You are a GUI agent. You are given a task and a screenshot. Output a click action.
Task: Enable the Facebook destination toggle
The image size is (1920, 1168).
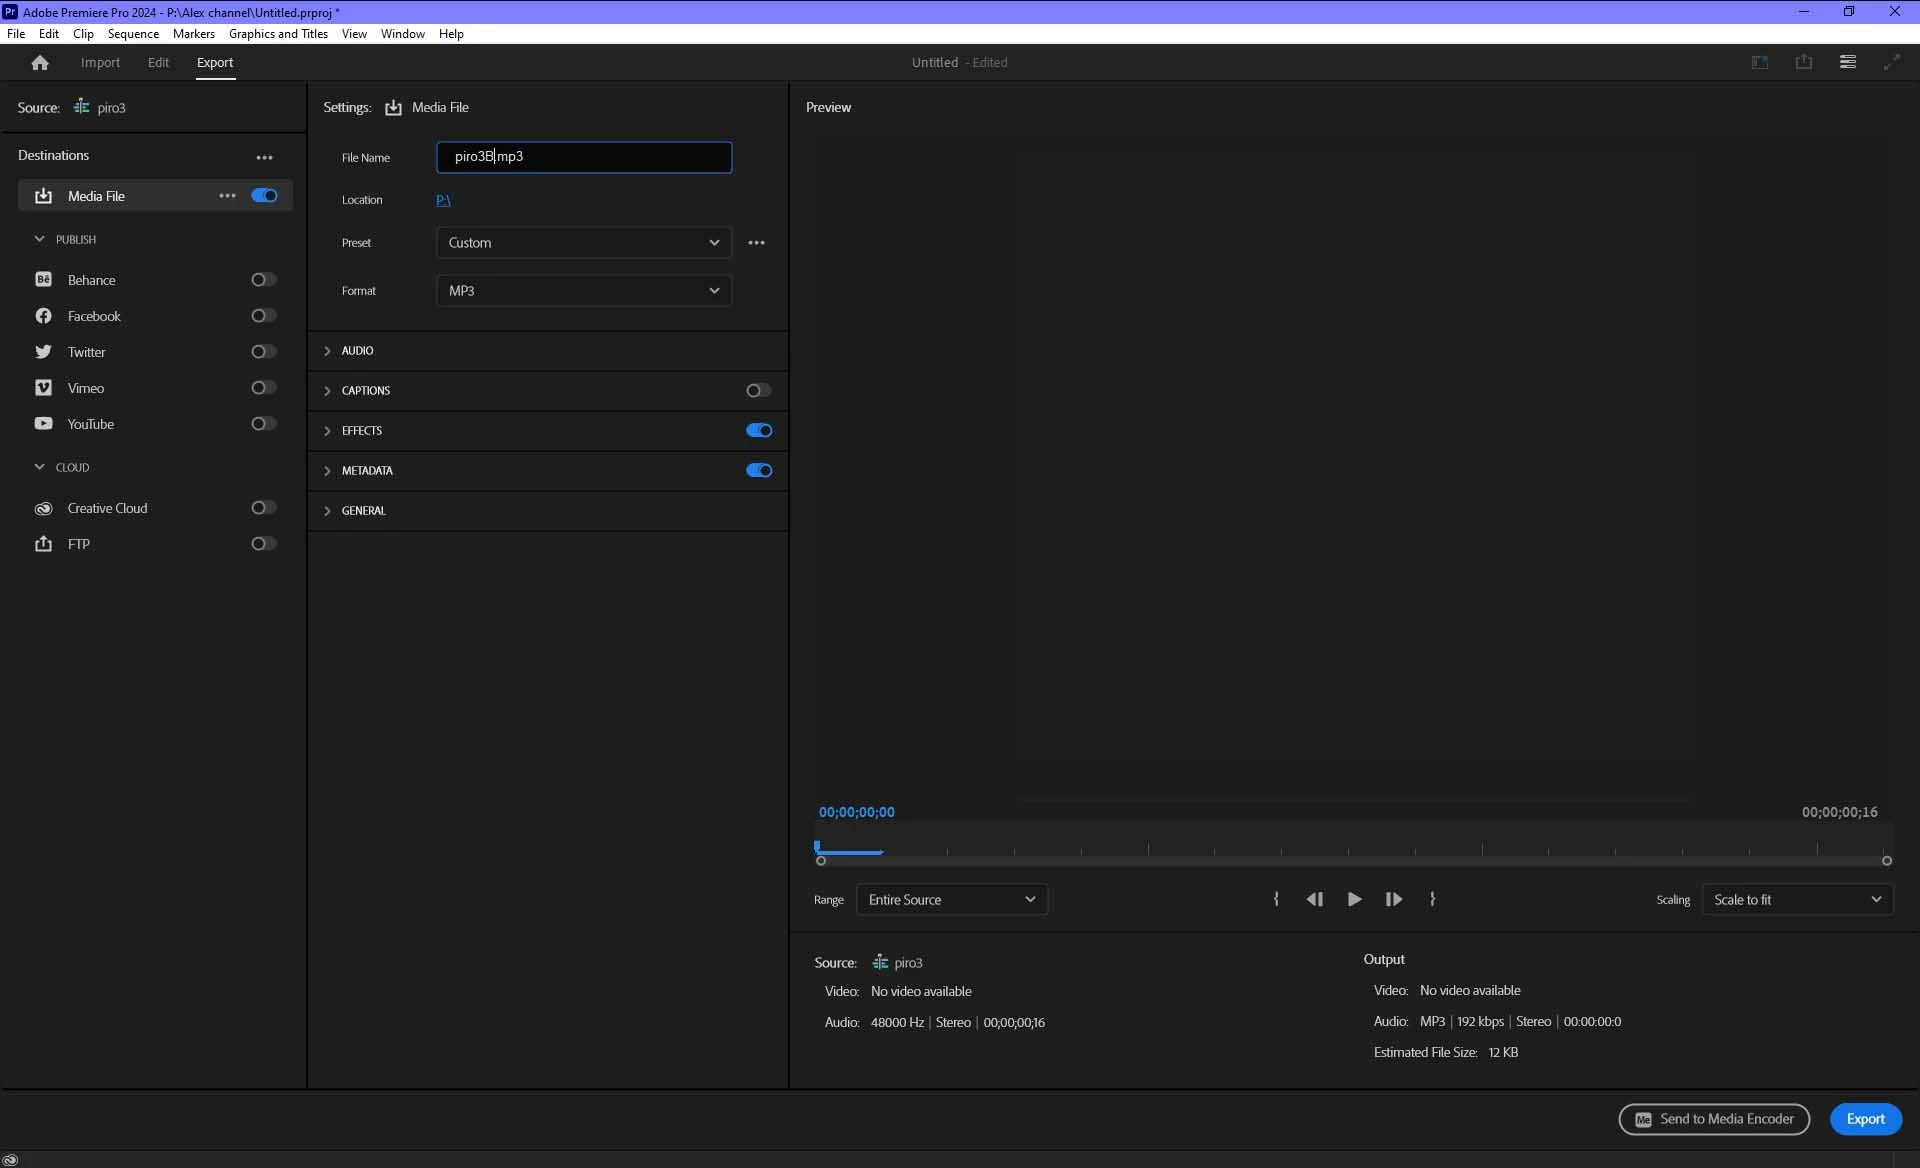[263, 316]
